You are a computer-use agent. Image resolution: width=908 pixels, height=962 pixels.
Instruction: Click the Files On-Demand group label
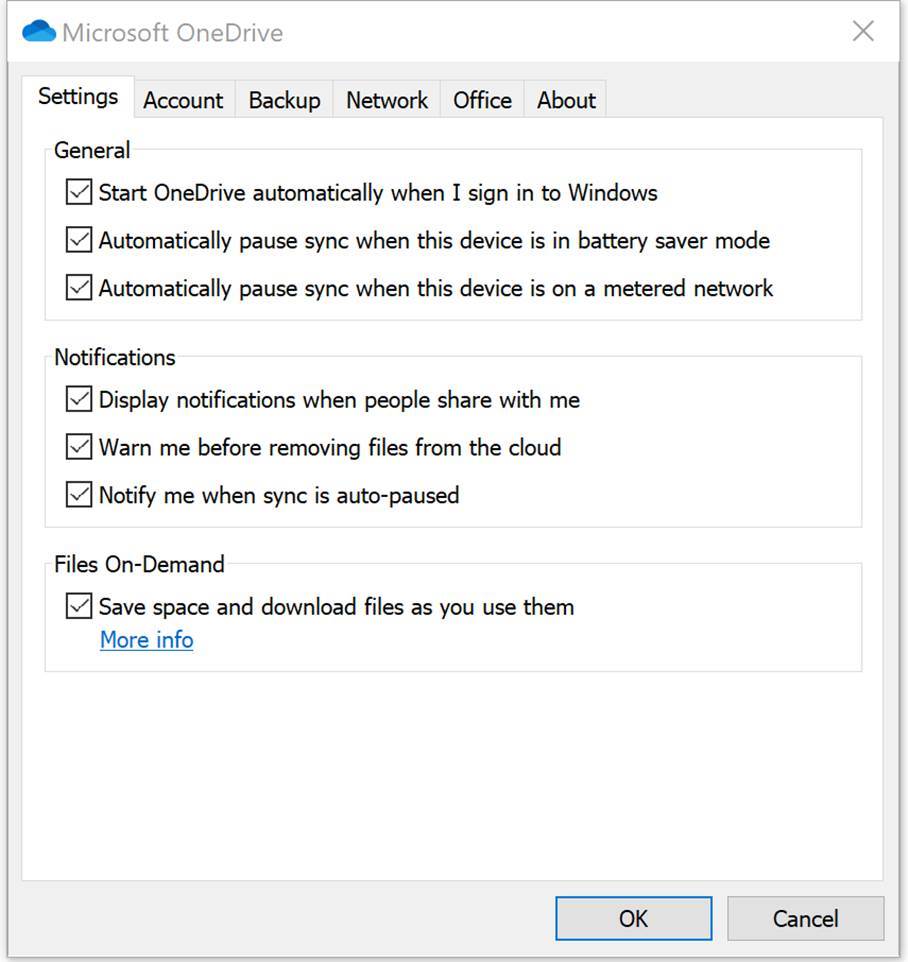[x=139, y=564]
